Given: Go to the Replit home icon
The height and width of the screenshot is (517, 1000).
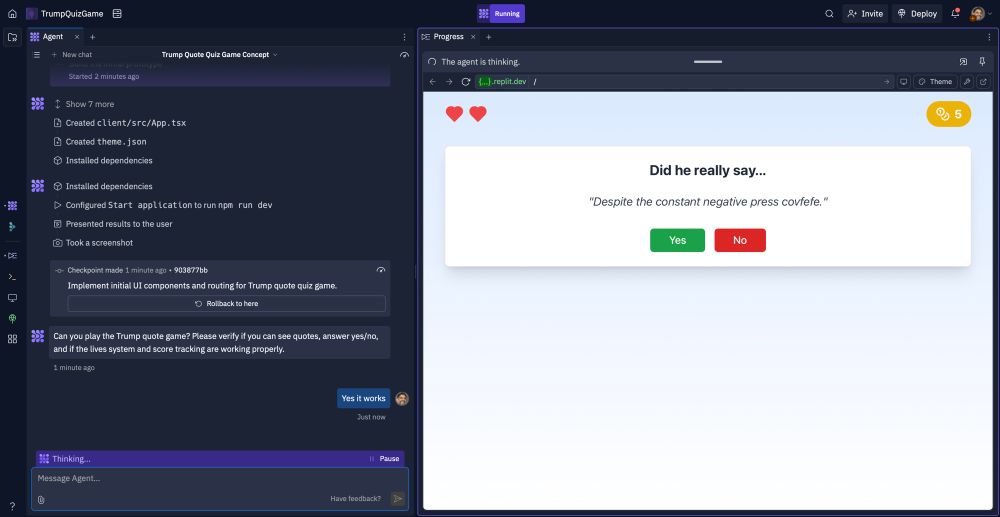Looking at the screenshot, I should pyautogui.click(x=12, y=13).
